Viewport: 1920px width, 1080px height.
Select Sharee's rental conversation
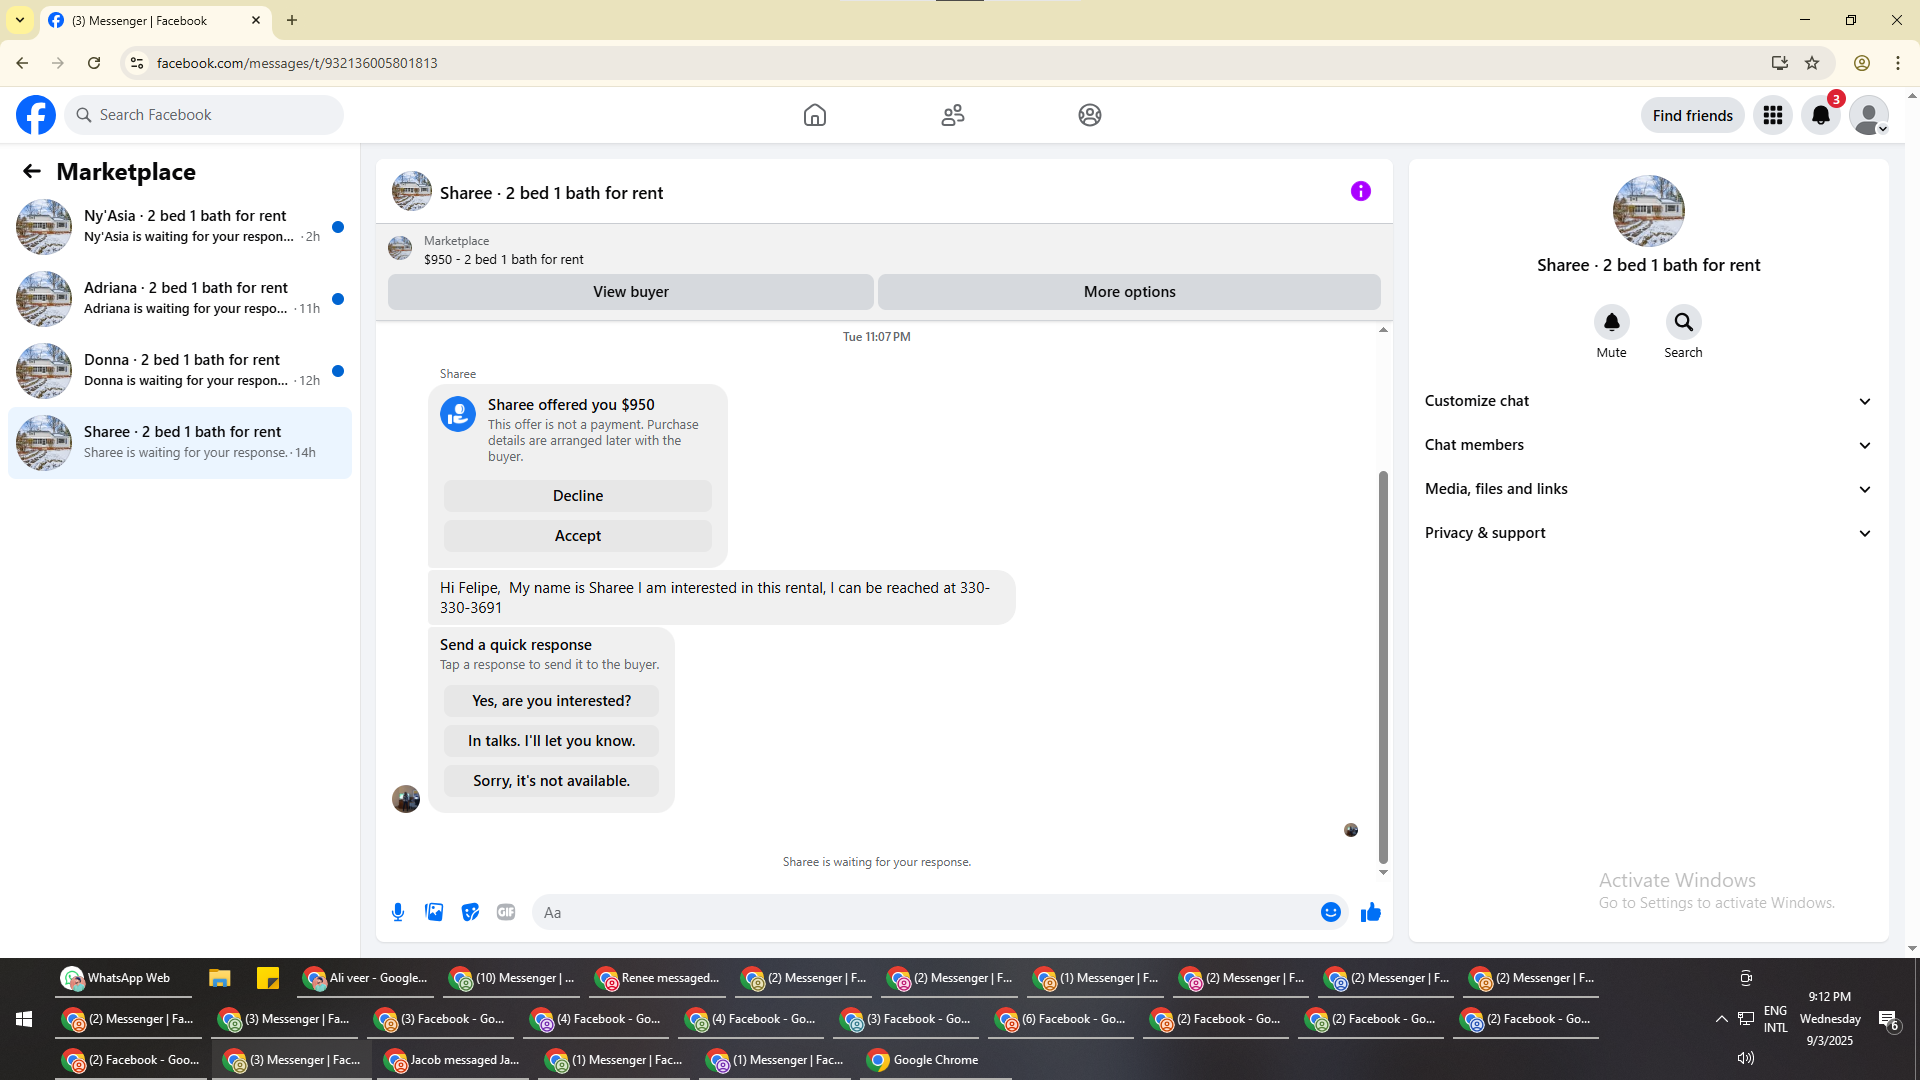coord(180,443)
